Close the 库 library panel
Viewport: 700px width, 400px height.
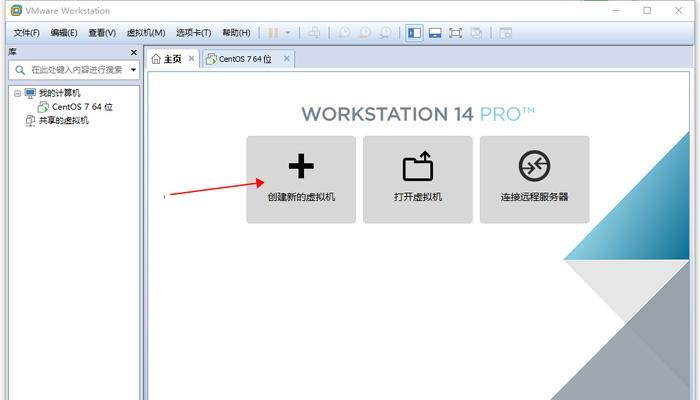(x=133, y=53)
